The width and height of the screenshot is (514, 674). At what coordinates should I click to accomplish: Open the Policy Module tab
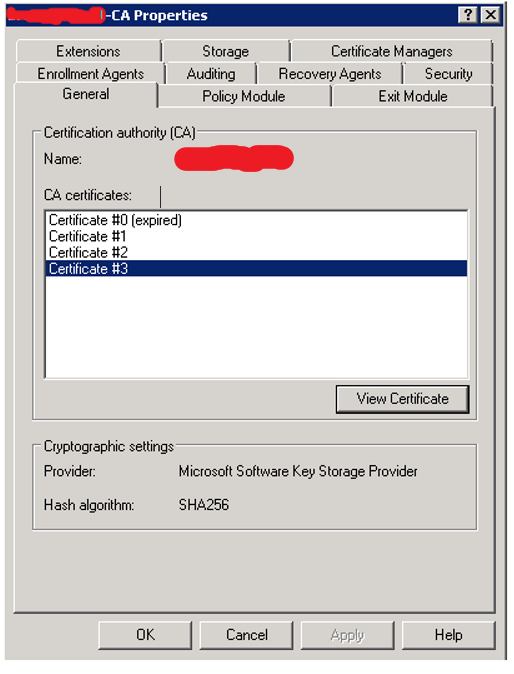click(244, 96)
